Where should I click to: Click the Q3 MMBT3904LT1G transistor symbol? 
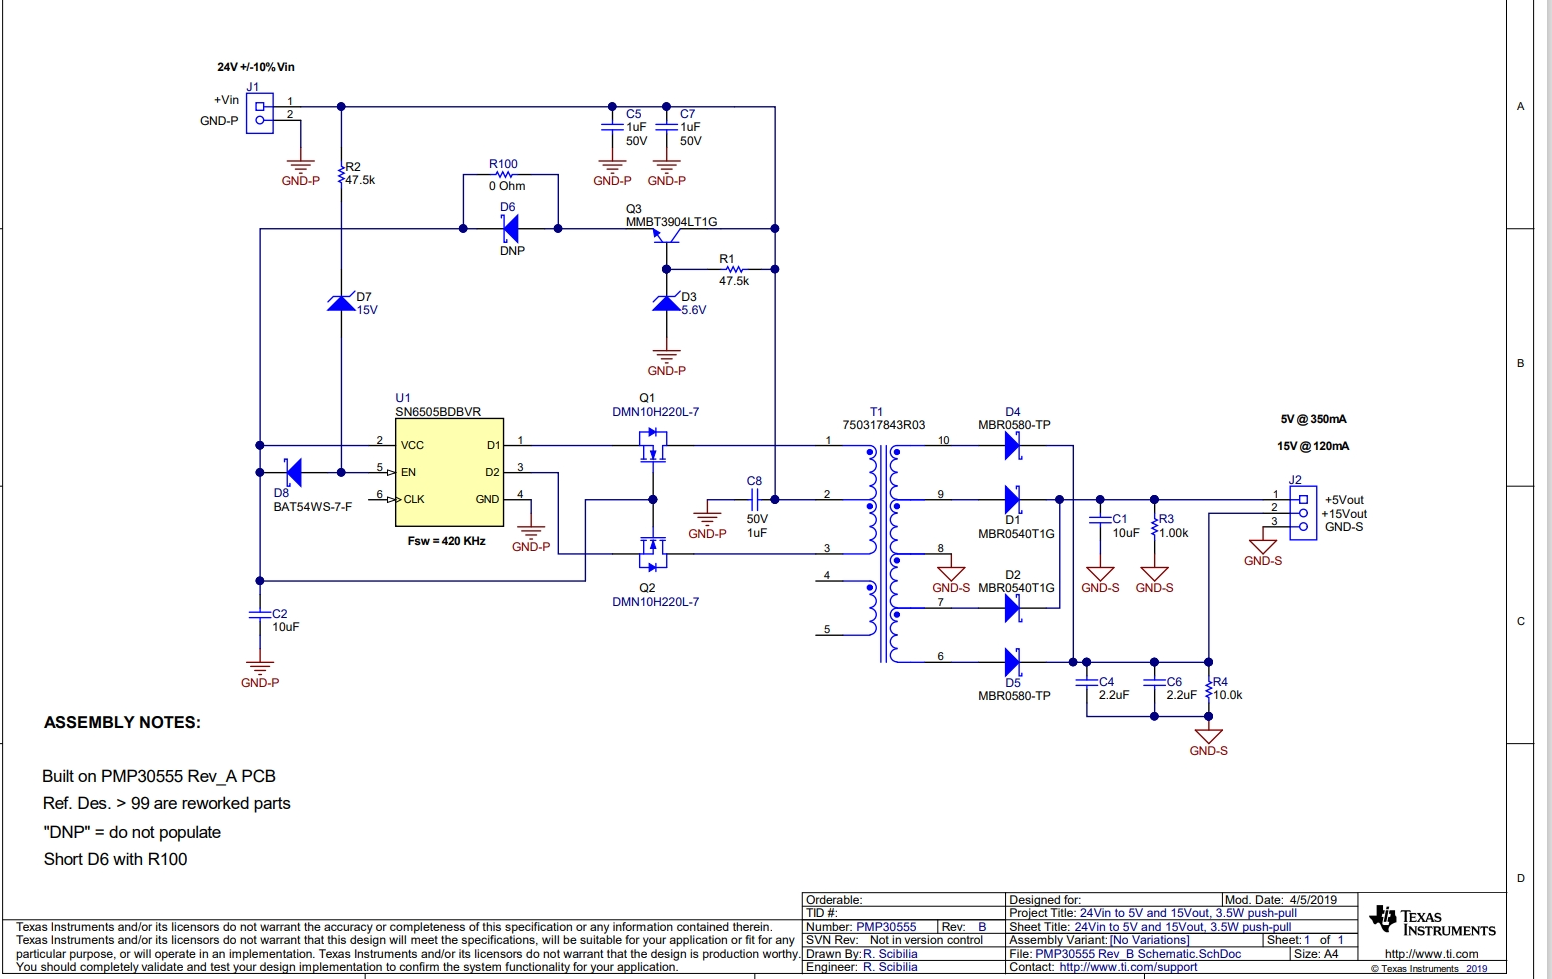pos(666,236)
